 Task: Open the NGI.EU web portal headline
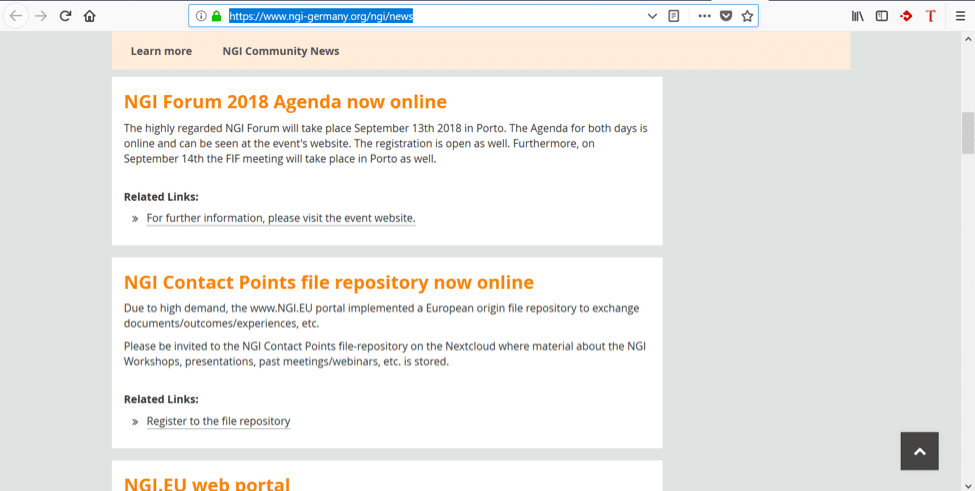[207, 484]
